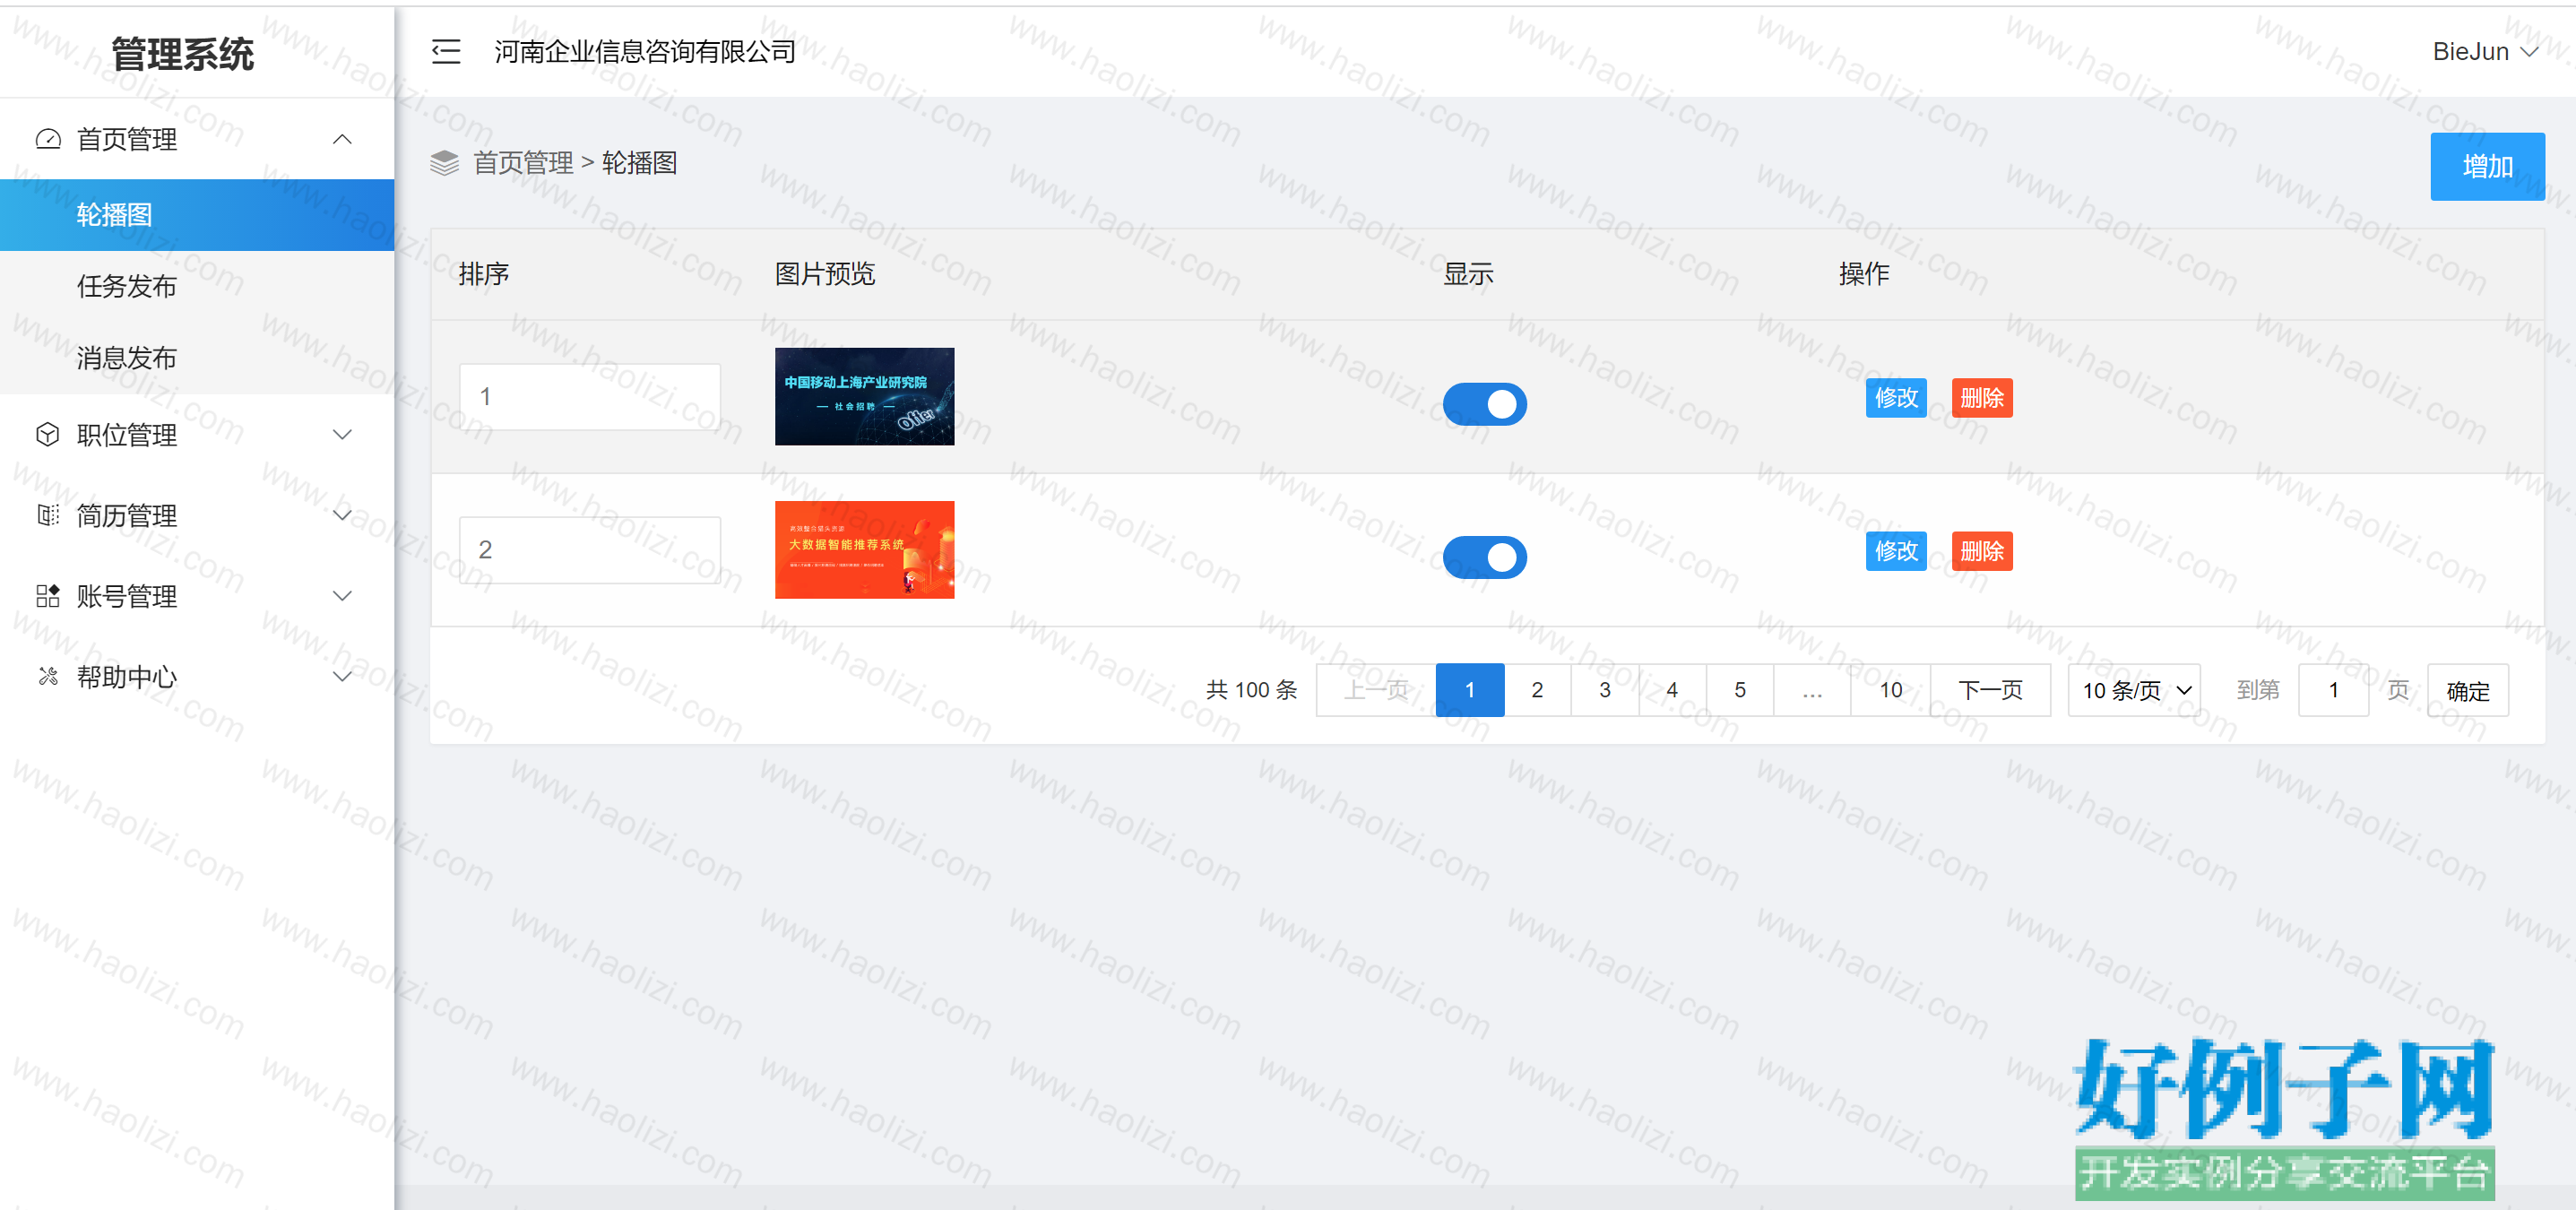Go to page 2 in pagination
Image resolution: width=2576 pixels, height=1210 pixels.
(1537, 690)
